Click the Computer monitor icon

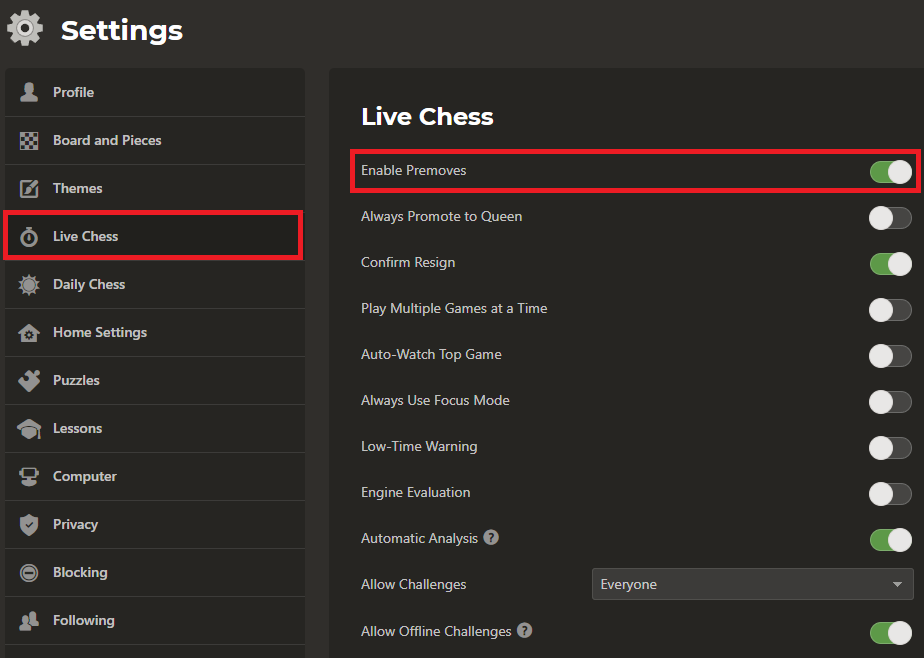pos(29,477)
